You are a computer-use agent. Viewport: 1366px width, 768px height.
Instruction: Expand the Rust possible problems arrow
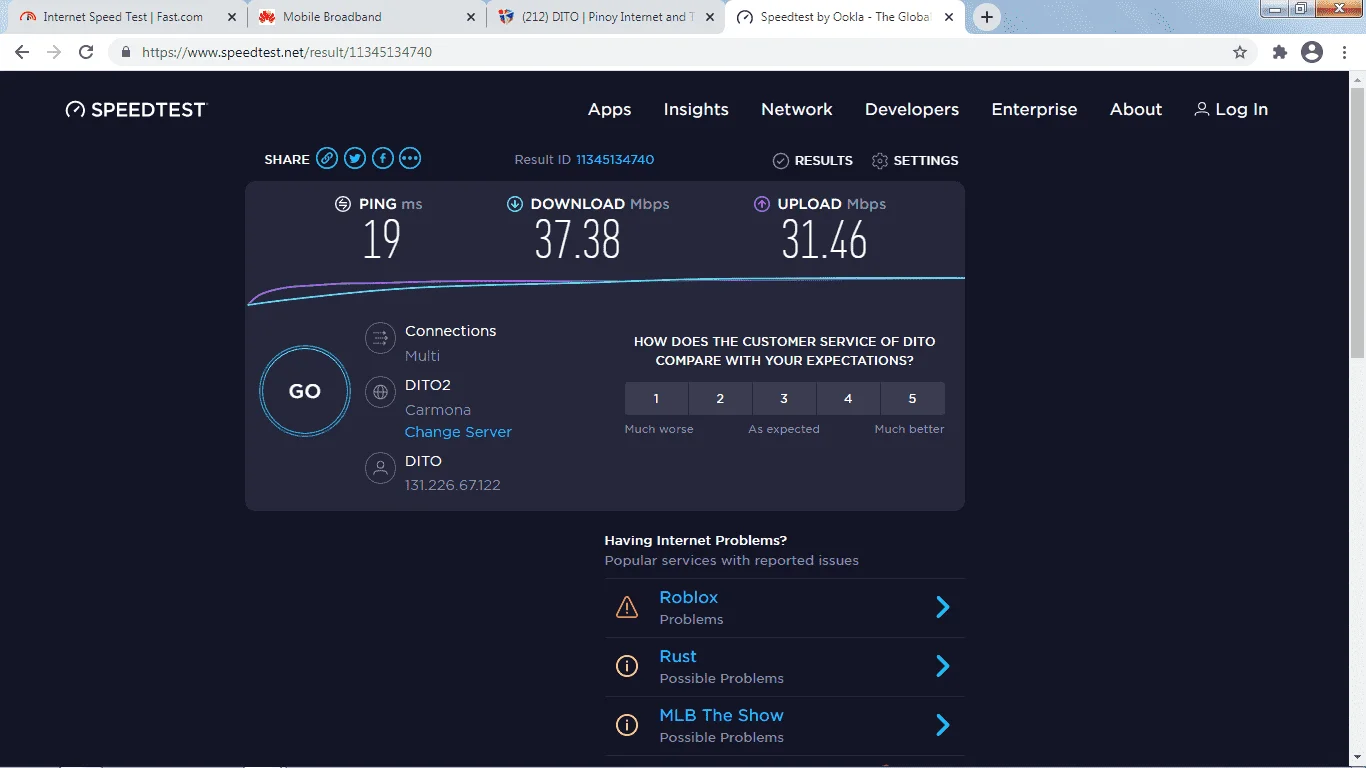click(x=942, y=666)
